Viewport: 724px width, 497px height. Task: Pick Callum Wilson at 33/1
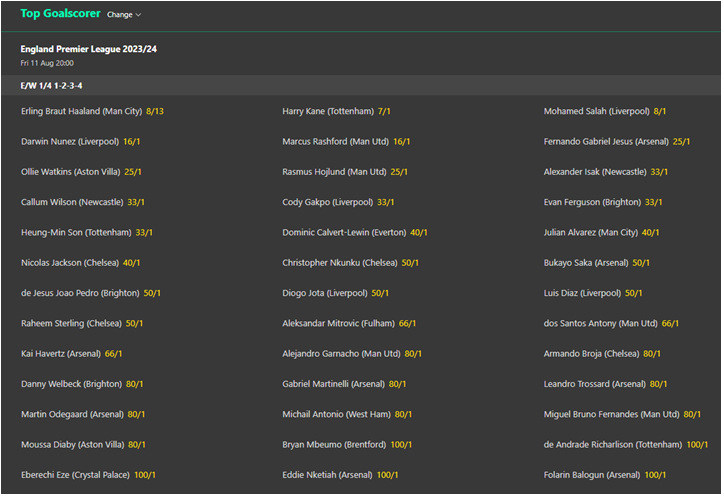(83, 202)
